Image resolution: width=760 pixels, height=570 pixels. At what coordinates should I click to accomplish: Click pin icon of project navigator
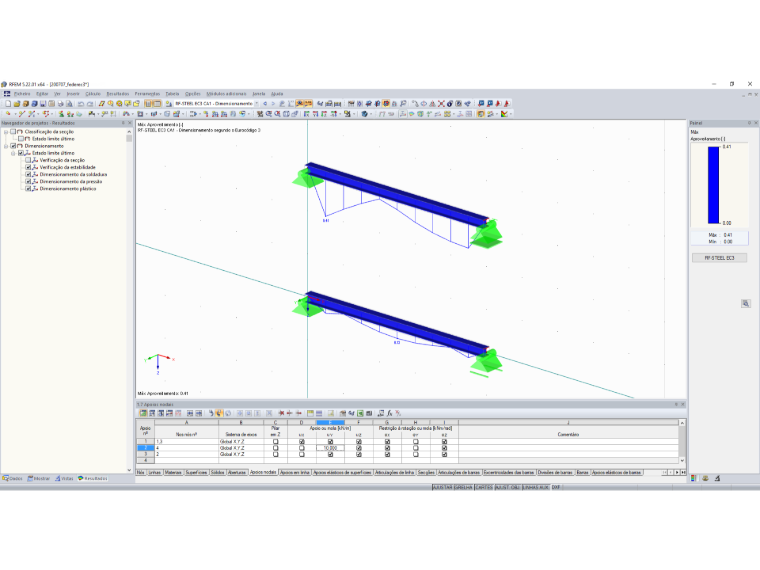coord(123,123)
